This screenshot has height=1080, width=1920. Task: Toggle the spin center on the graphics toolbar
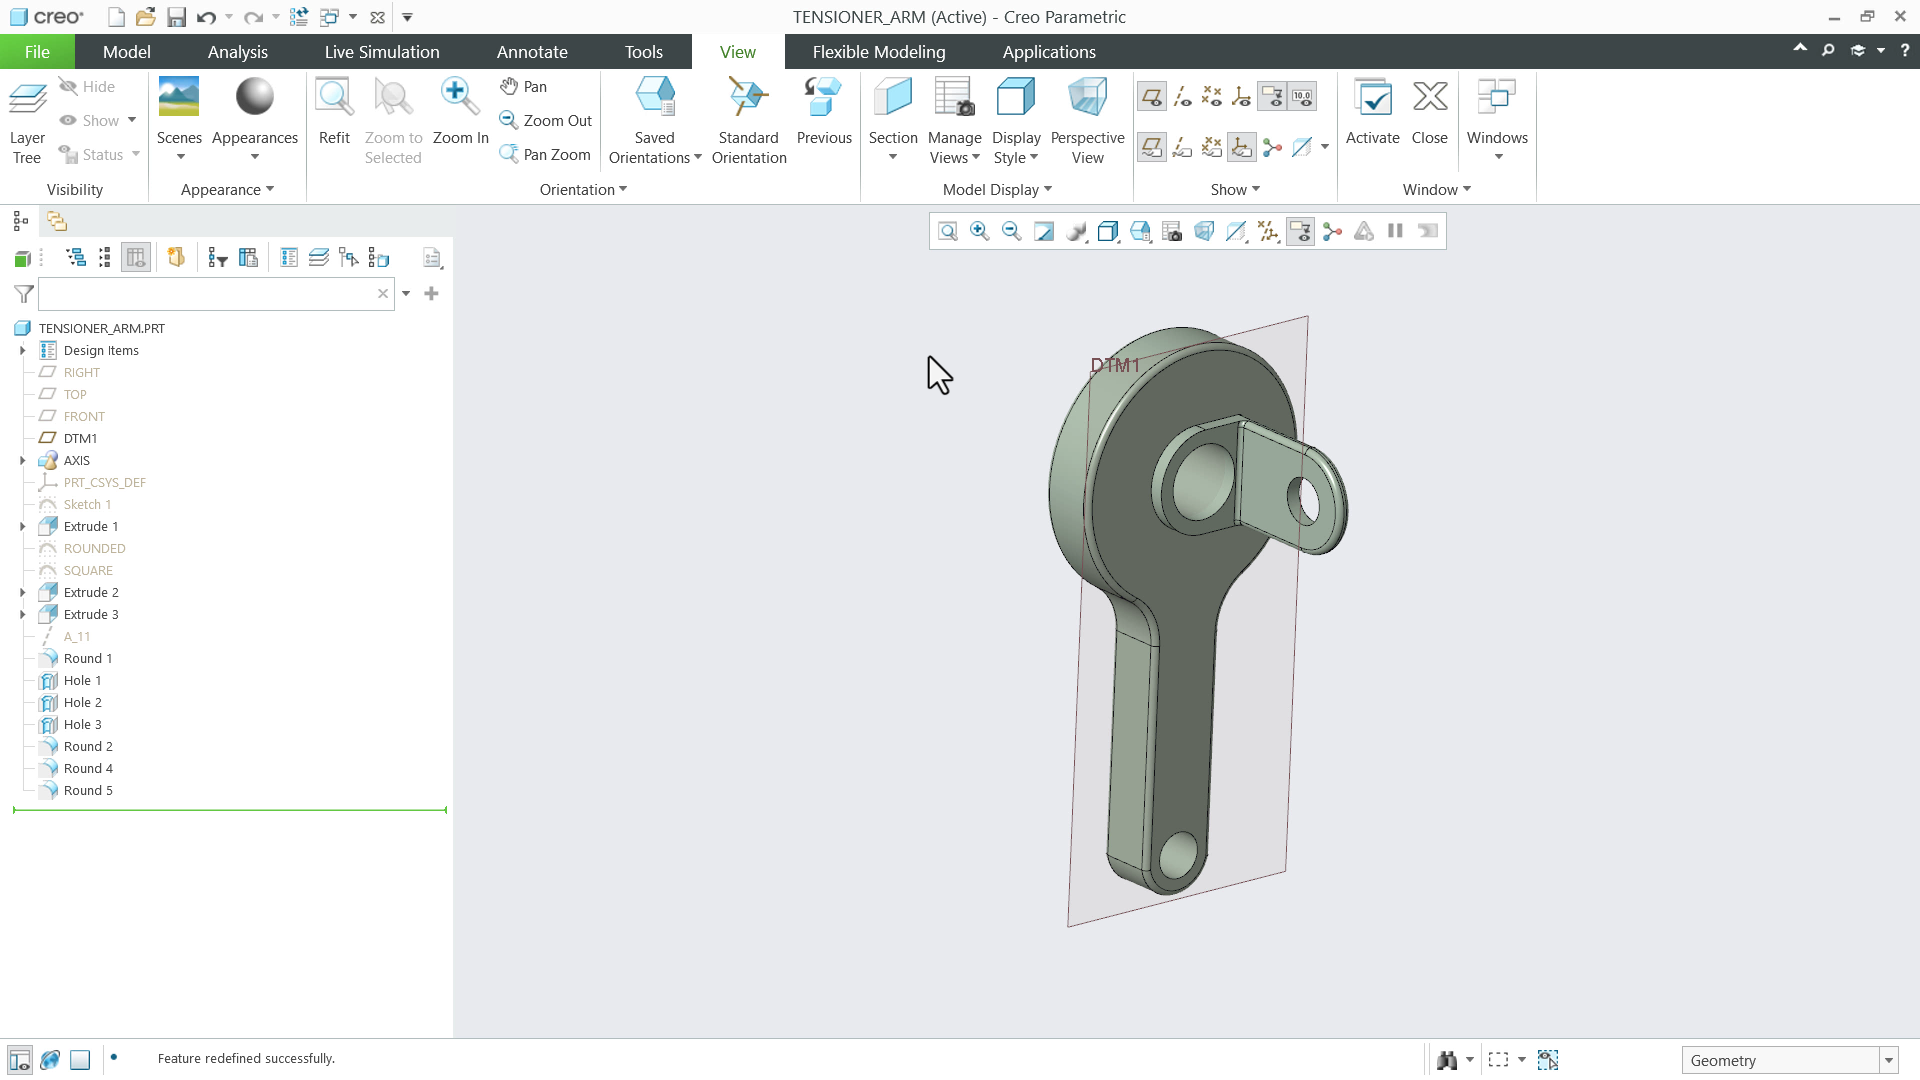click(x=1331, y=231)
